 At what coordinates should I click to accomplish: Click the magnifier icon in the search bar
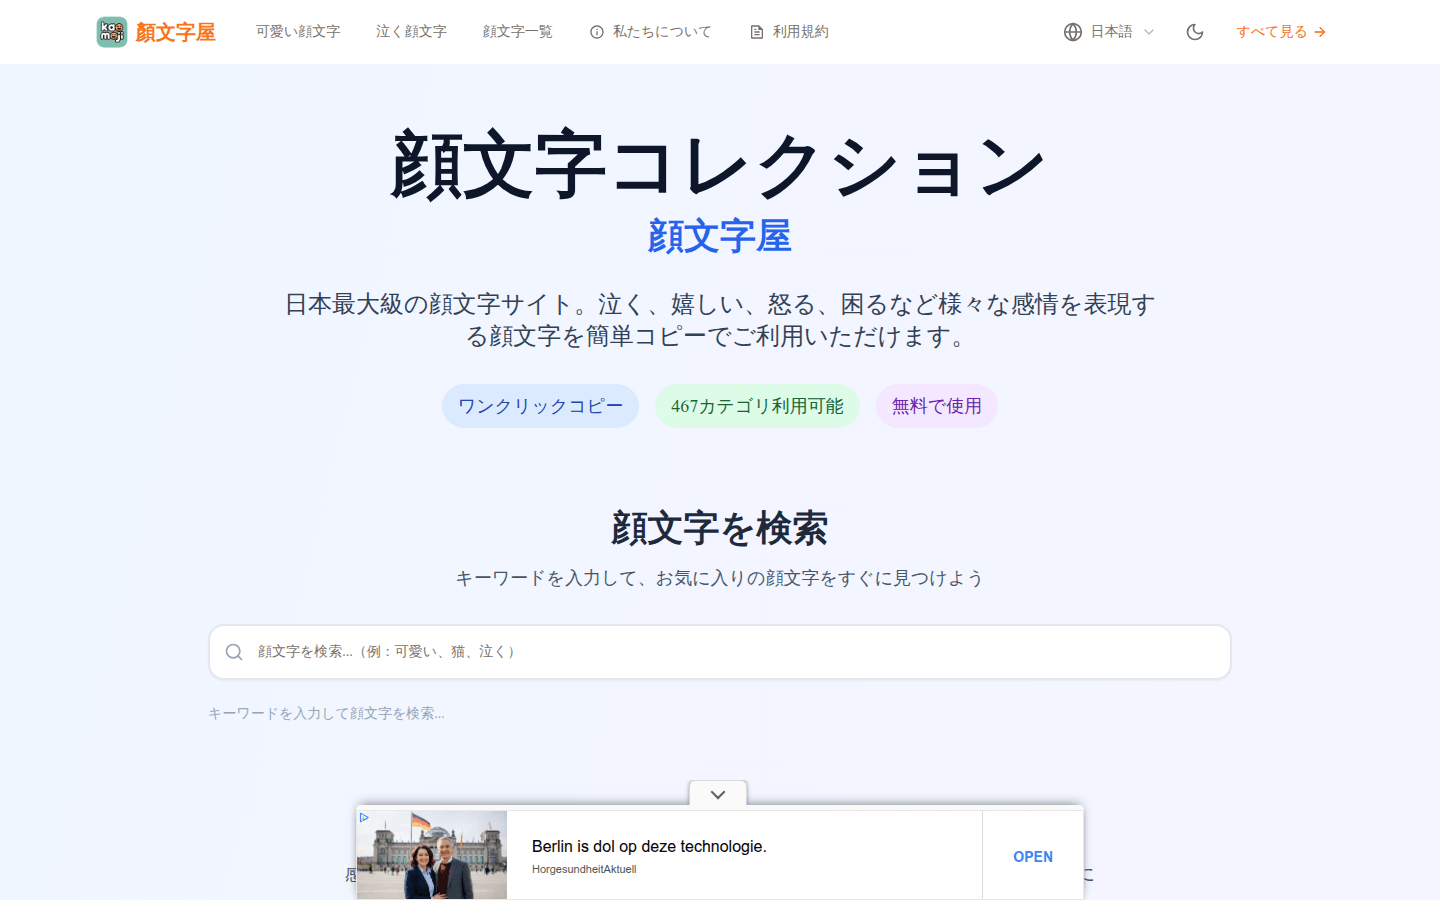point(234,651)
